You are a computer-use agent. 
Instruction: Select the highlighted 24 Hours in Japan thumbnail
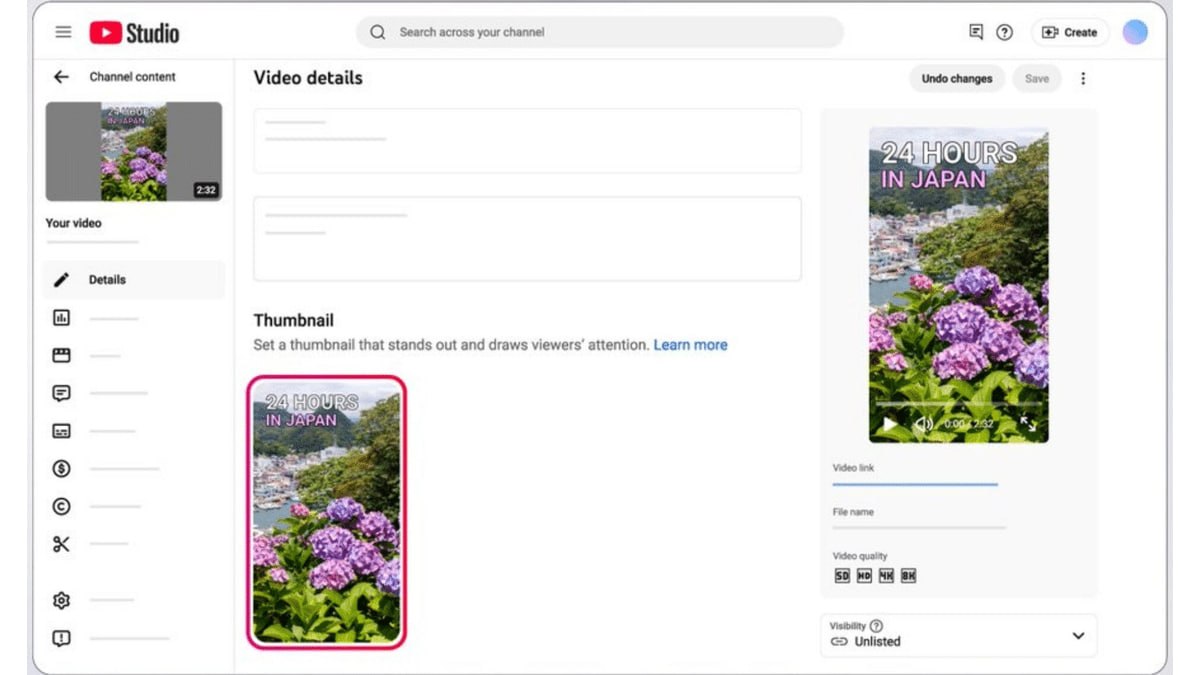coord(327,512)
